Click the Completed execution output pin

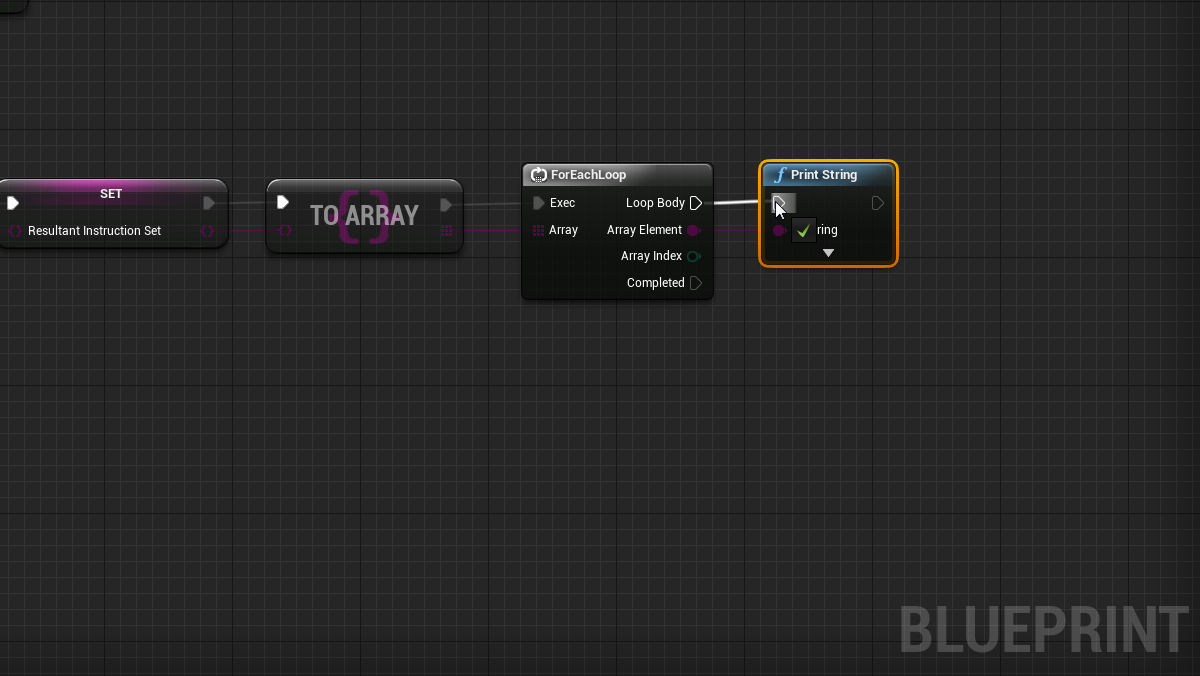pos(696,283)
